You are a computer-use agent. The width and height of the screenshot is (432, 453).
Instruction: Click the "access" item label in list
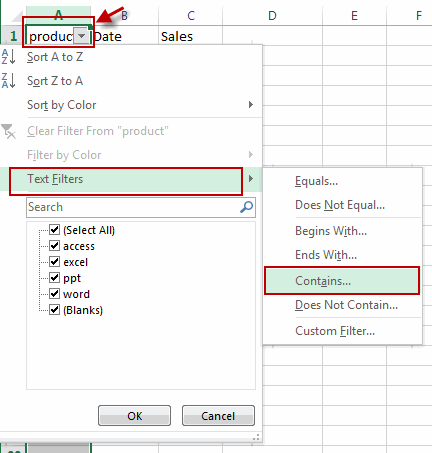point(79,246)
